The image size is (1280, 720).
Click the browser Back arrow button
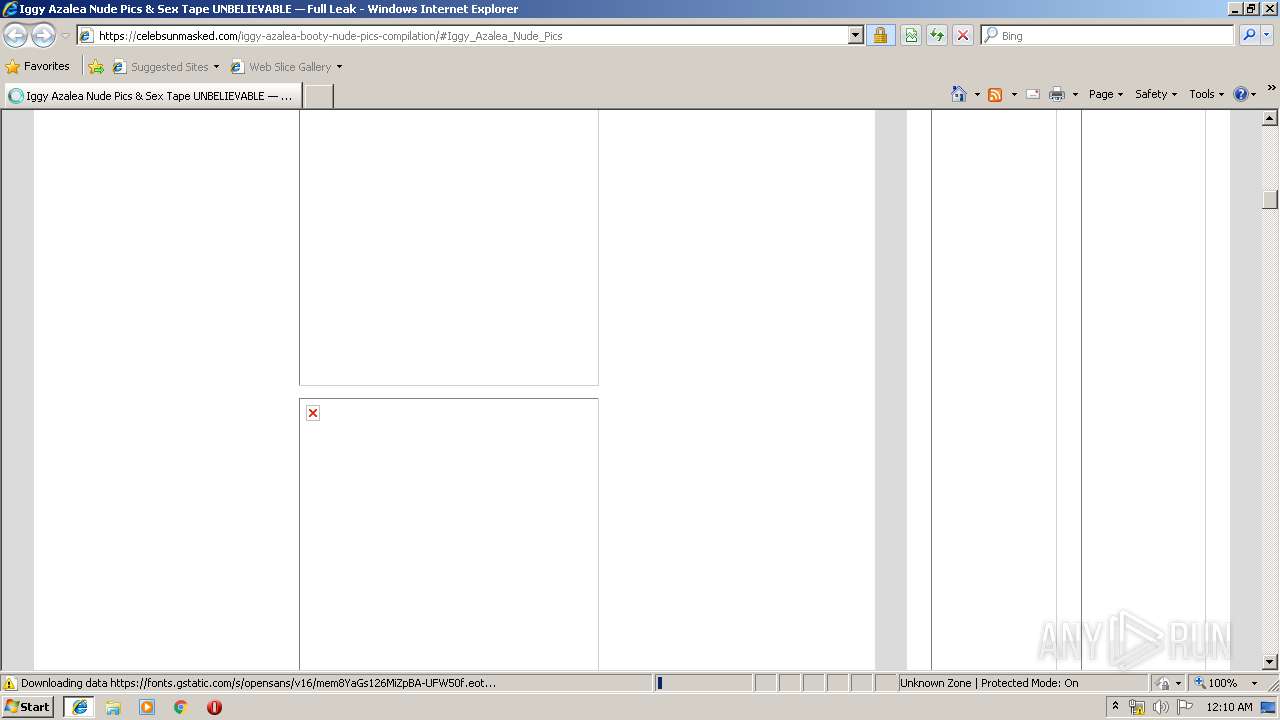[x=15, y=36]
